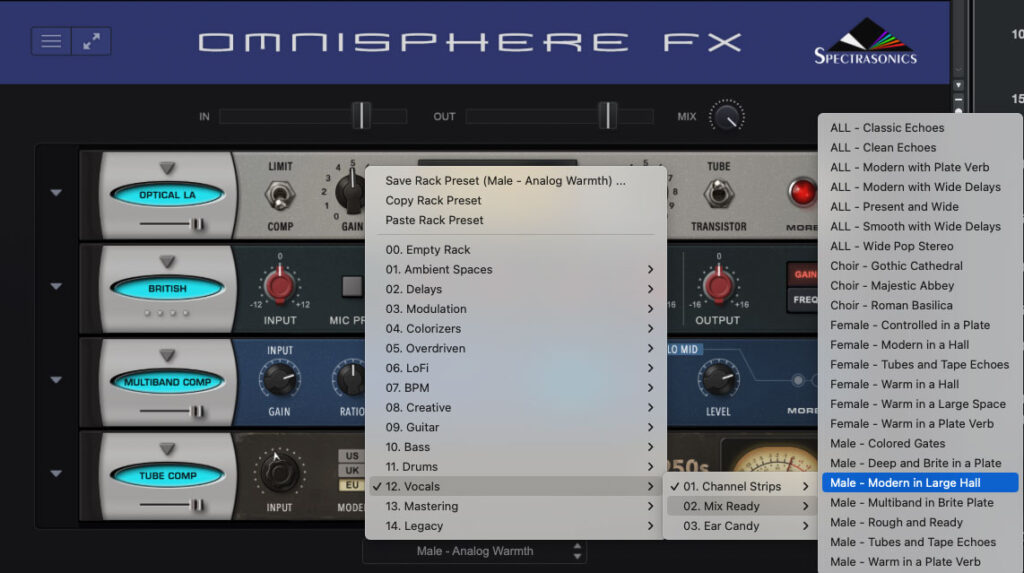Open the 09. Guitar submenu
This screenshot has height=573, width=1024.
pyautogui.click(x=516, y=427)
